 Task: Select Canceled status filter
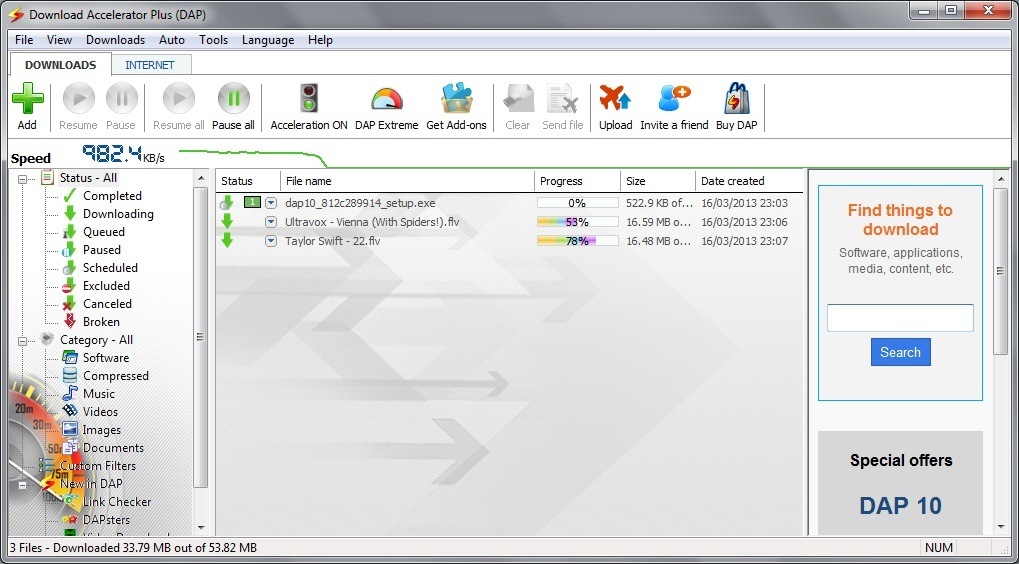tap(107, 303)
